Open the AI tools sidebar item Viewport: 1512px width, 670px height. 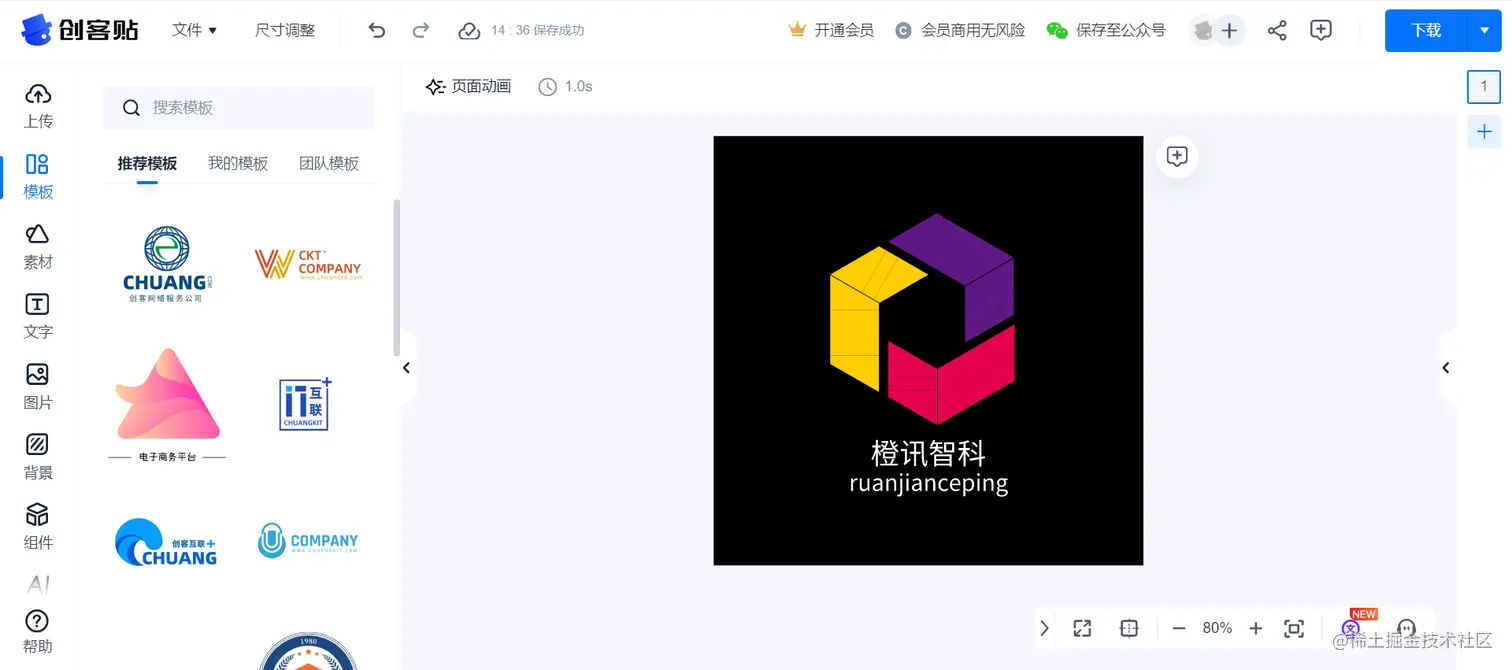38,584
